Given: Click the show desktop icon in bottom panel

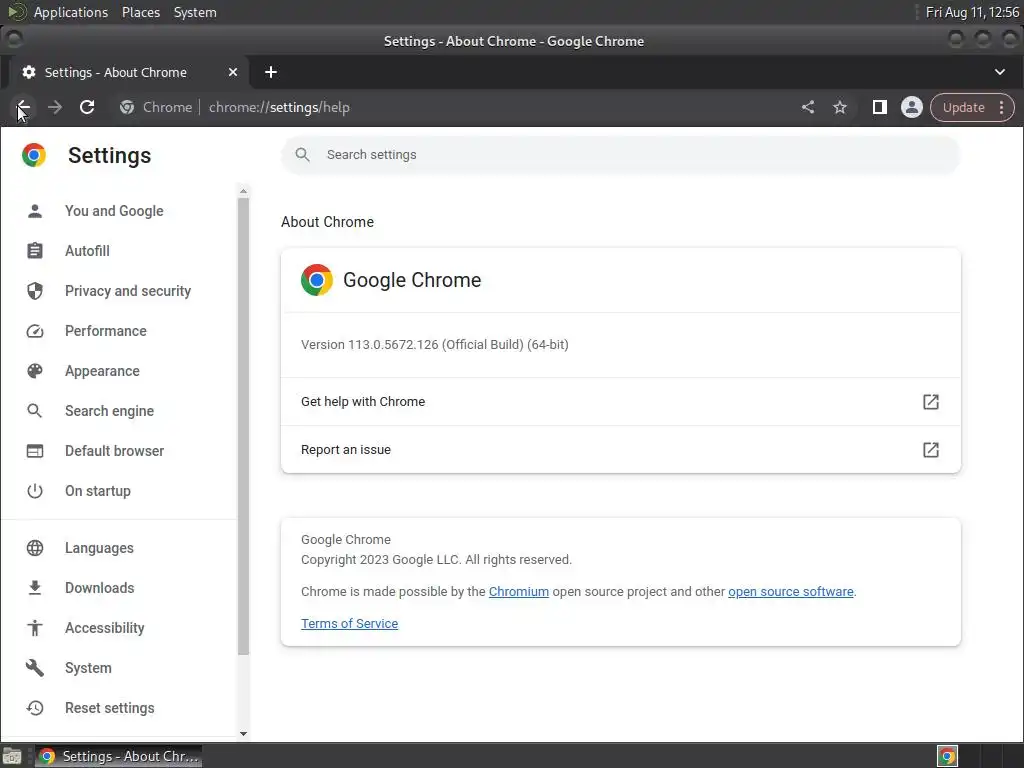Looking at the screenshot, I should (x=12, y=756).
